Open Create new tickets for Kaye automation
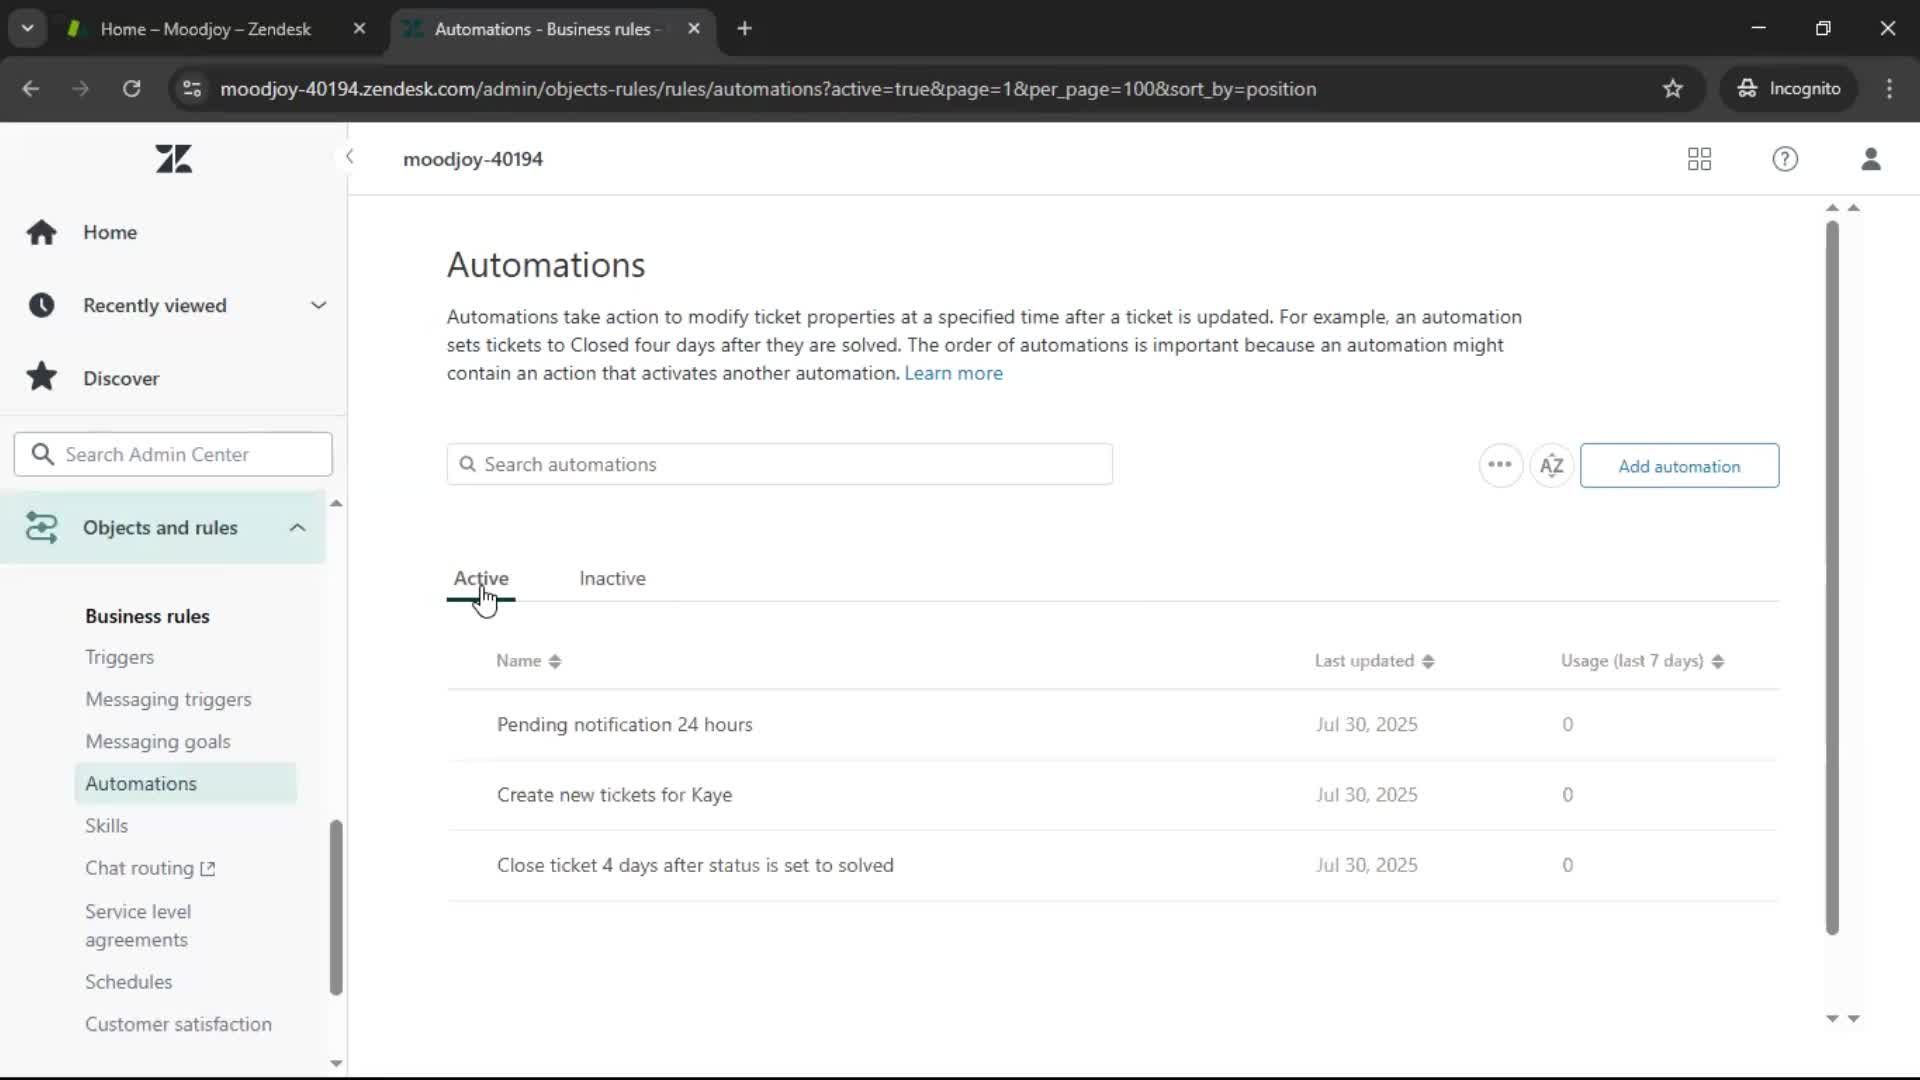1920x1080 pixels. coord(614,795)
